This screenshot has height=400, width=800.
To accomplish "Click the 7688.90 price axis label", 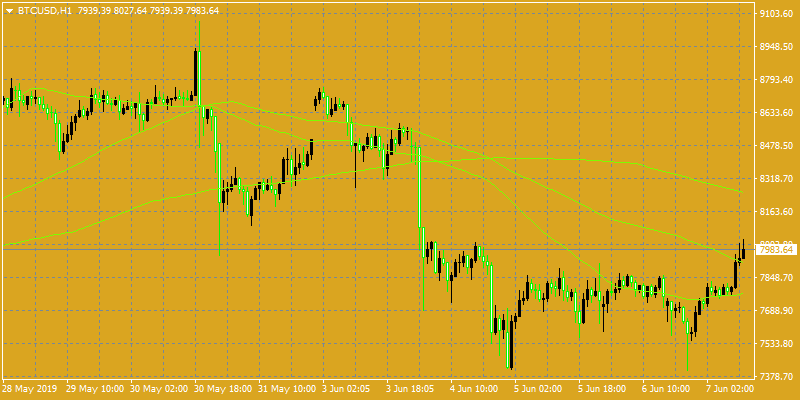I will 776,310.
